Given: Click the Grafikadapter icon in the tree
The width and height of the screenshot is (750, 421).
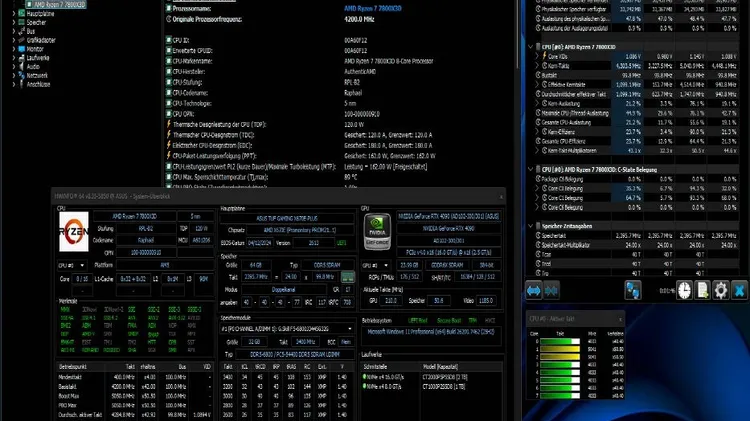Looking at the screenshot, I should 22,39.
